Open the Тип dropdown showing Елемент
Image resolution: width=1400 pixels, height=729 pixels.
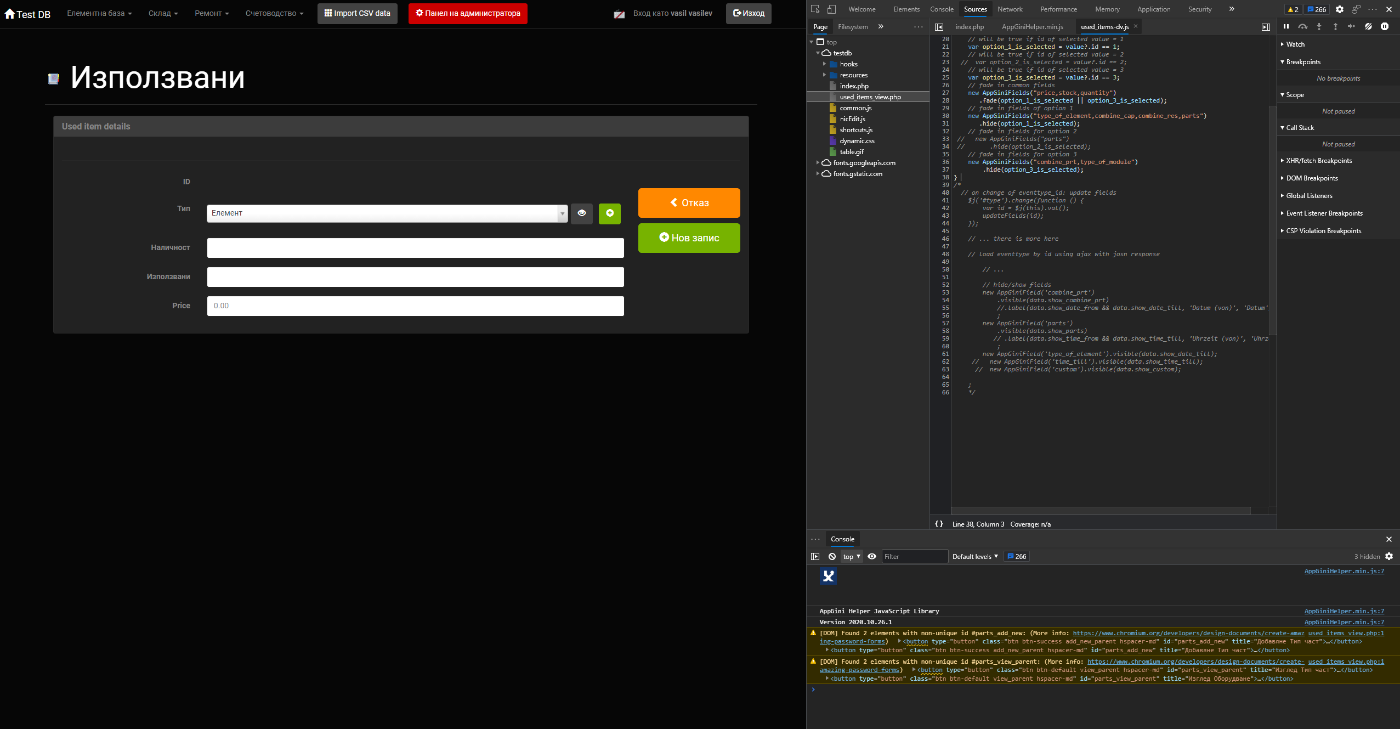[x=388, y=213]
